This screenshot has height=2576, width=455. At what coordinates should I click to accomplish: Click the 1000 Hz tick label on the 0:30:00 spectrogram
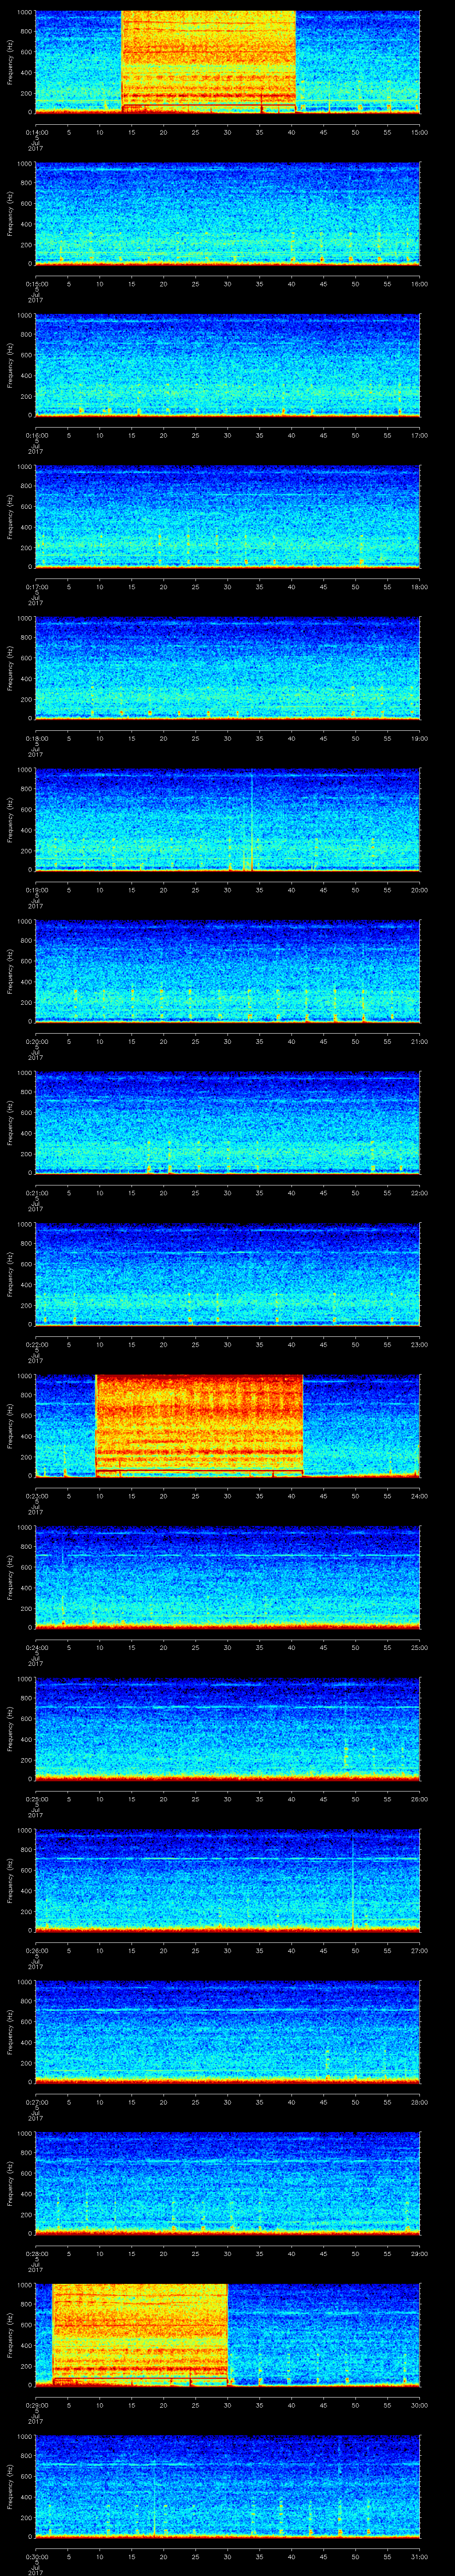[24, 2437]
